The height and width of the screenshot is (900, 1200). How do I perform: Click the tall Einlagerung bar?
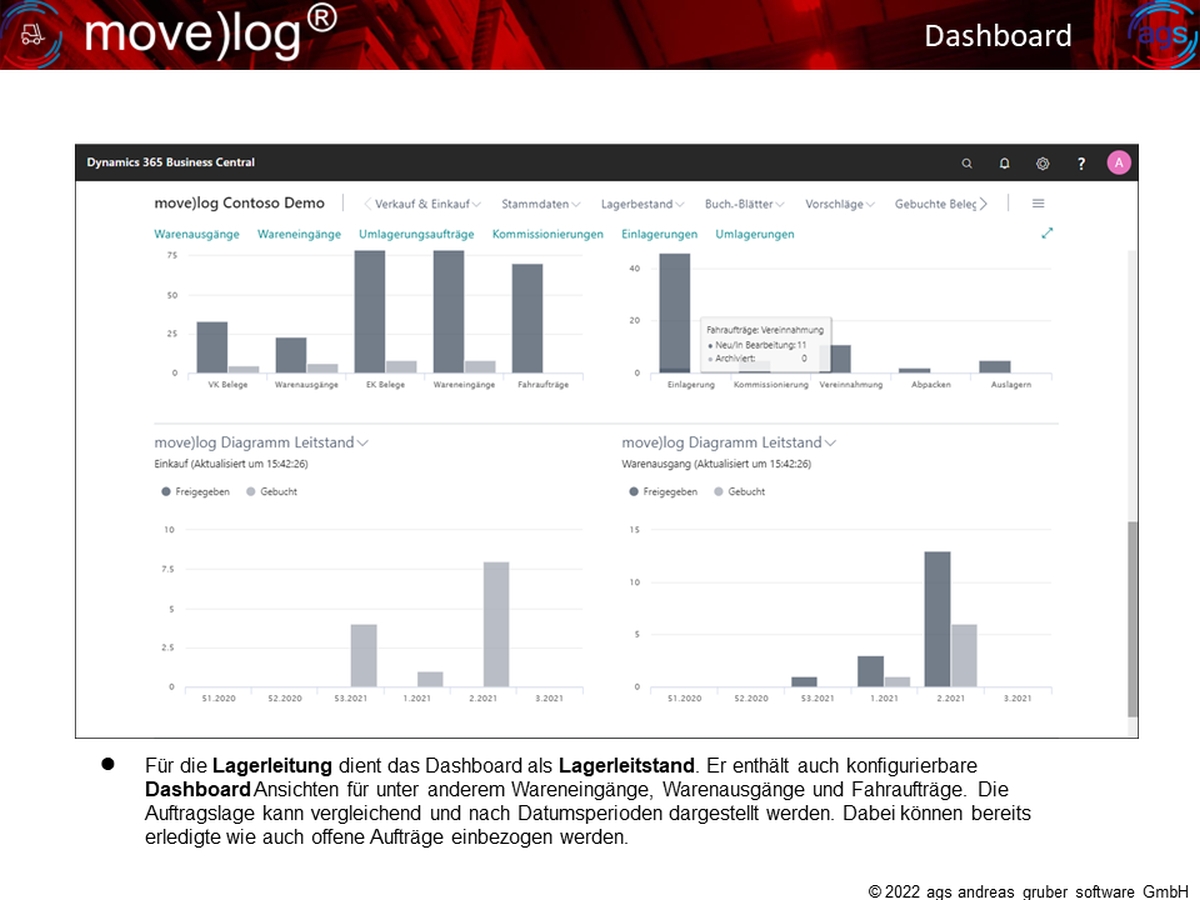pos(675,313)
